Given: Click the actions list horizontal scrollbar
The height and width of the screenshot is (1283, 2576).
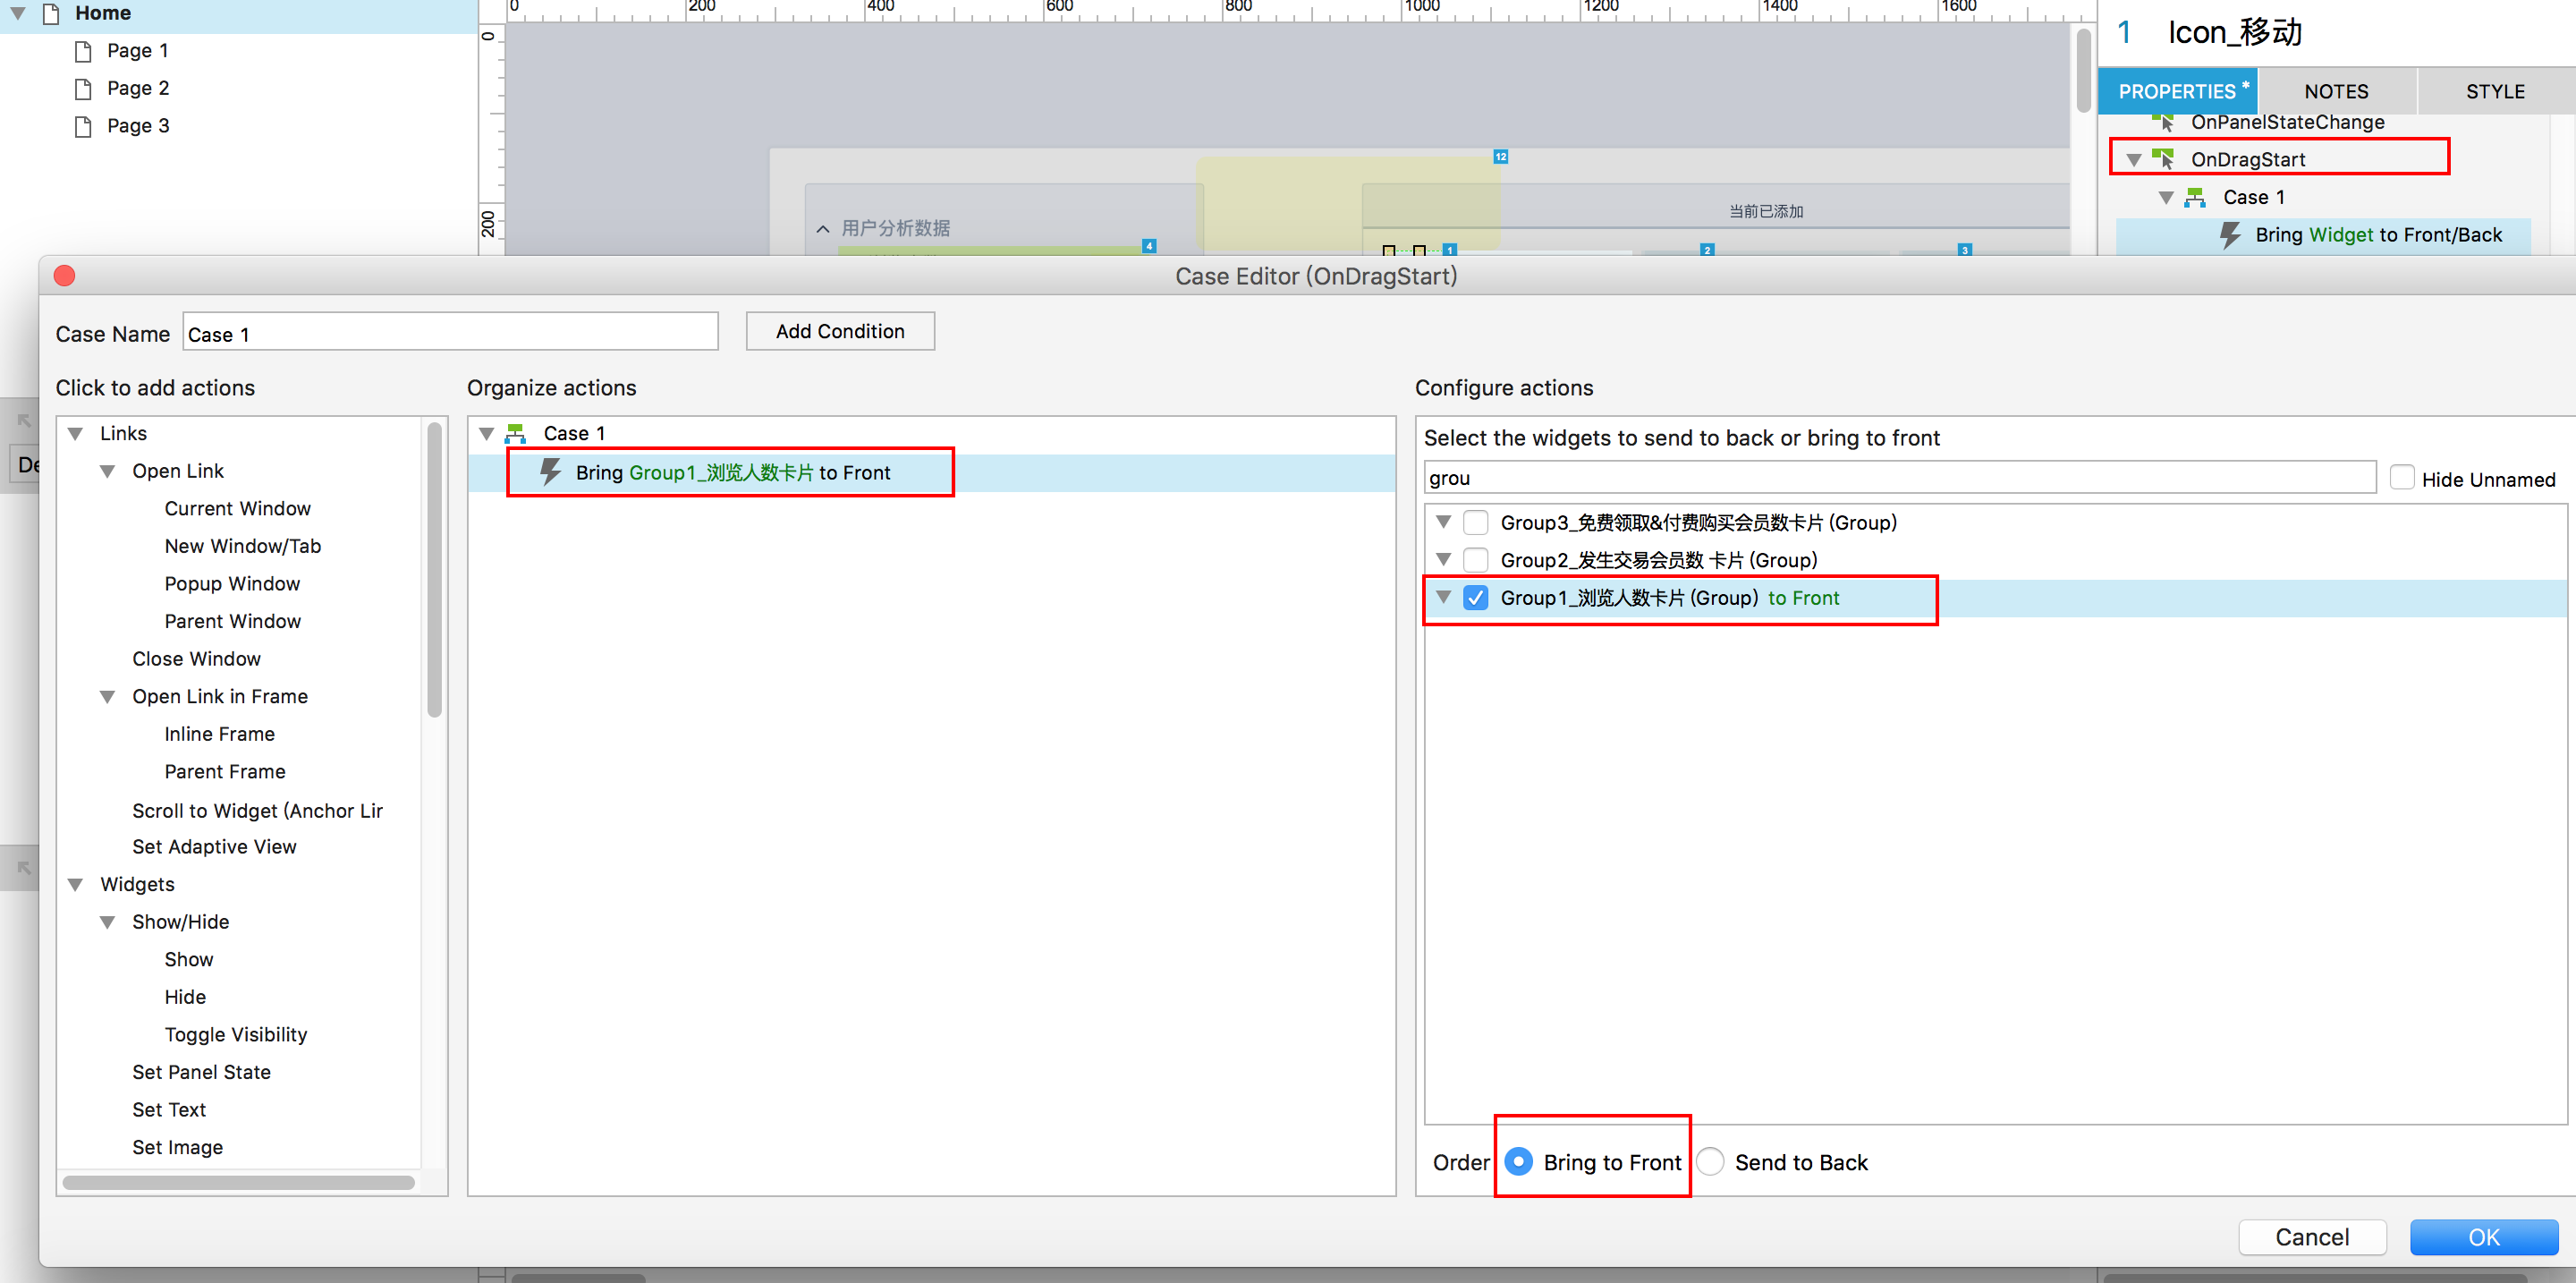Looking at the screenshot, I should pyautogui.click(x=238, y=1183).
